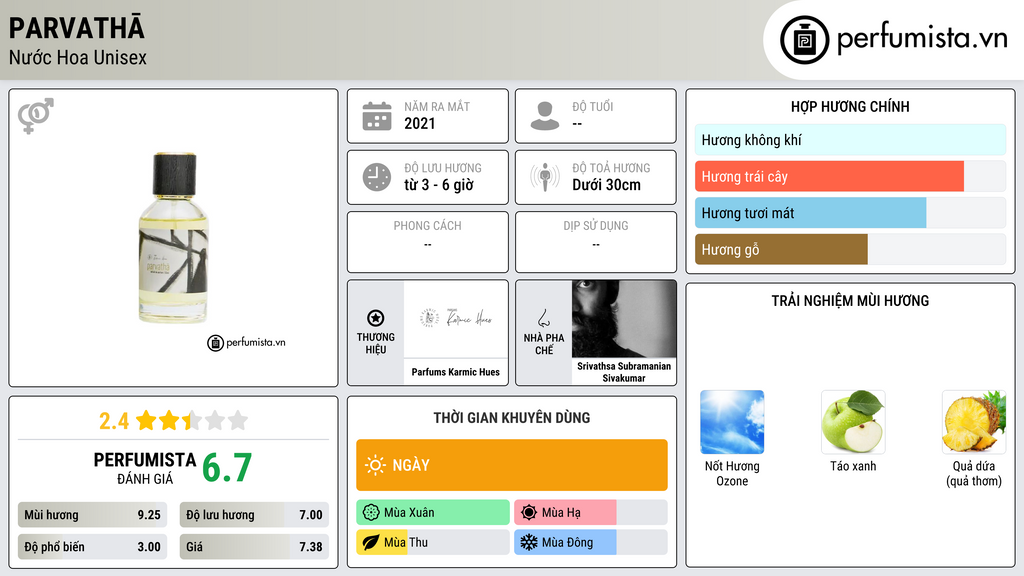This screenshot has height=576, width=1024.
Task: Click the Nốt Hương Ozone caption
Action: click(732, 473)
